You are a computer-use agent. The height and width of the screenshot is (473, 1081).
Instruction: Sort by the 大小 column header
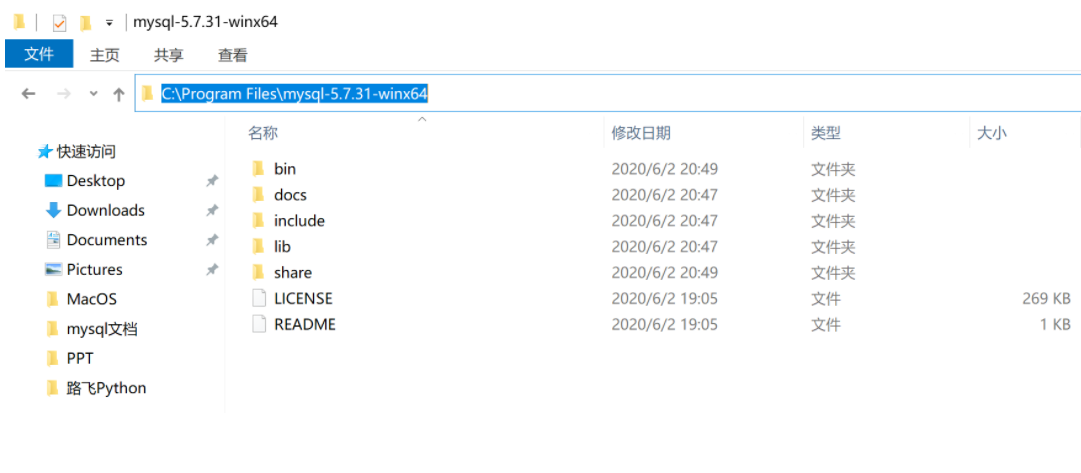point(991,133)
